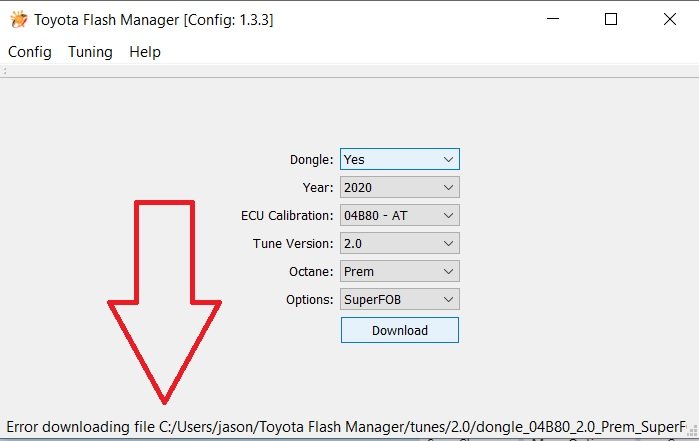Expand the Tune Version dropdown
The height and width of the screenshot is (441, 699).
[399, 243]
